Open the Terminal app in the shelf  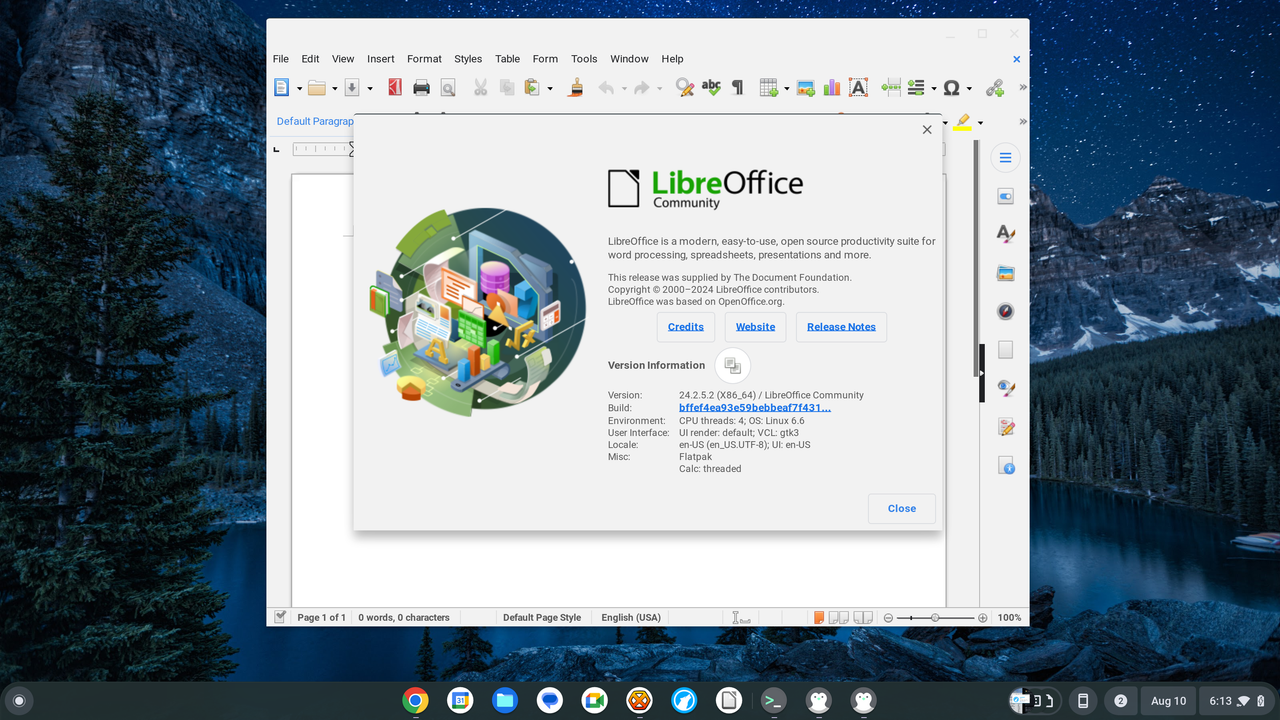pyautogui.click(x=773, y=700)
